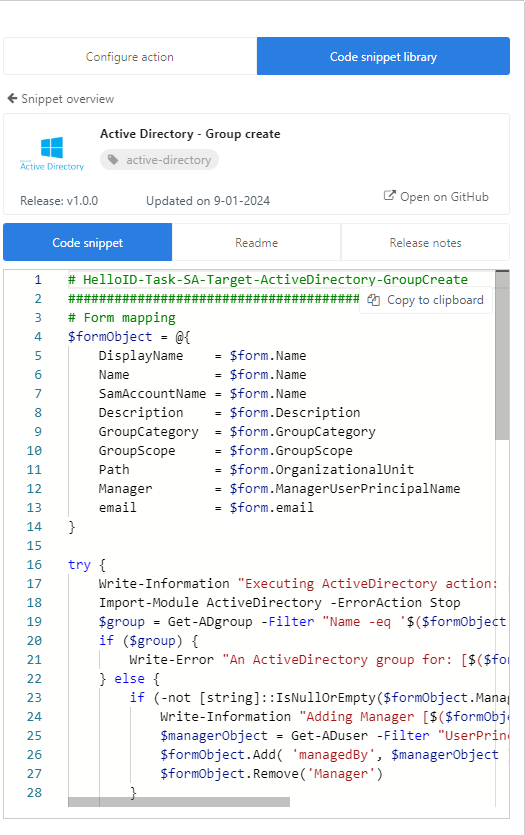The height and width of the screenshot is (835, 525).
Task: Click the GroupScope property line
Action: 225,451
